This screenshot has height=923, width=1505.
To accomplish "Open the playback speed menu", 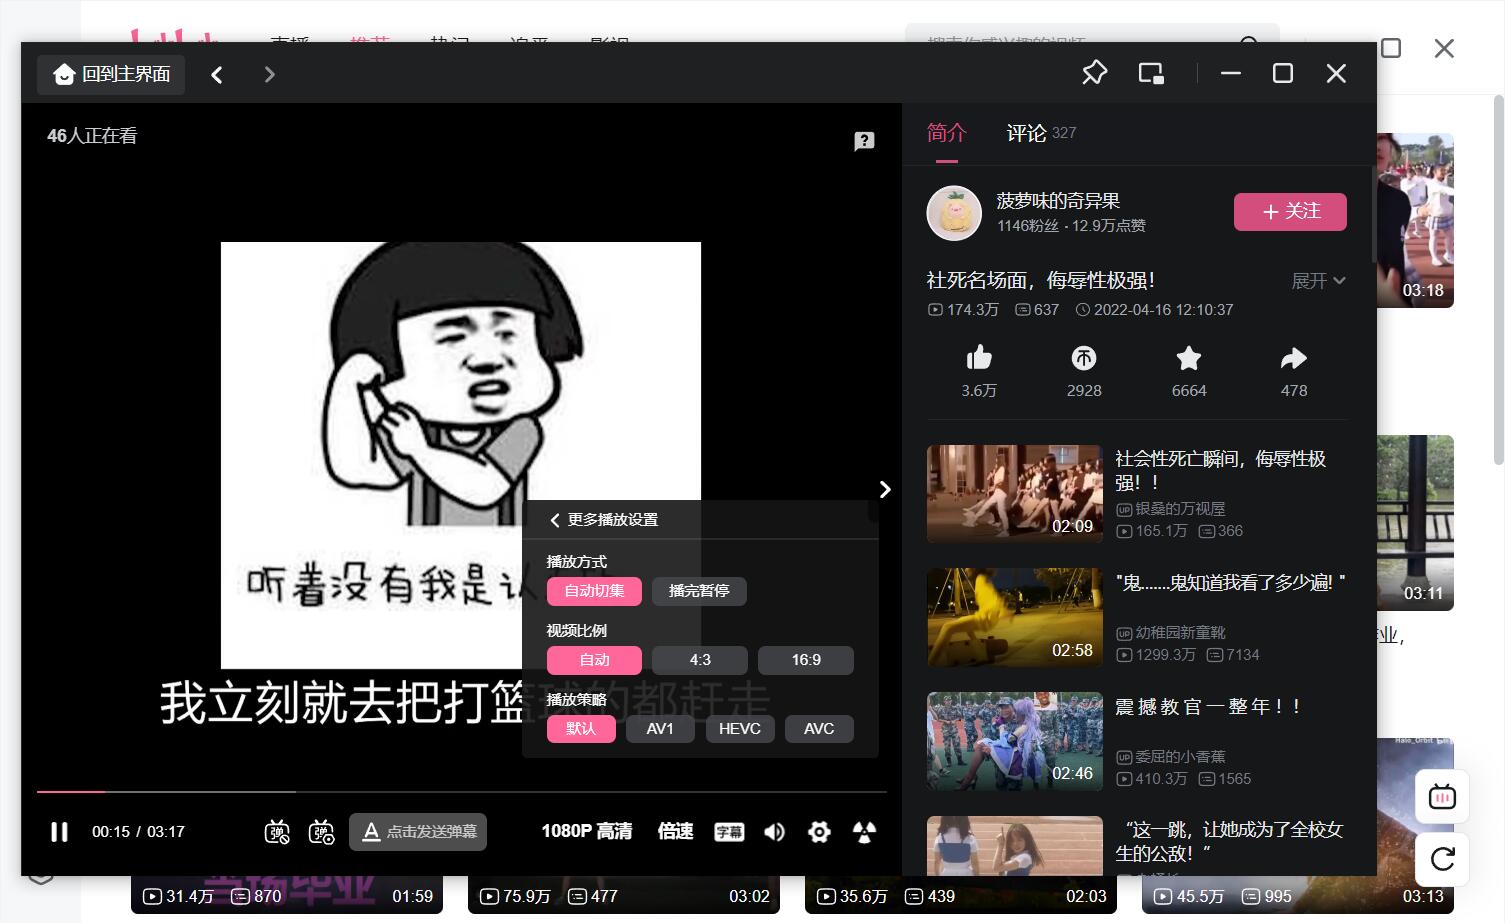I will click(x=675, y=831).
